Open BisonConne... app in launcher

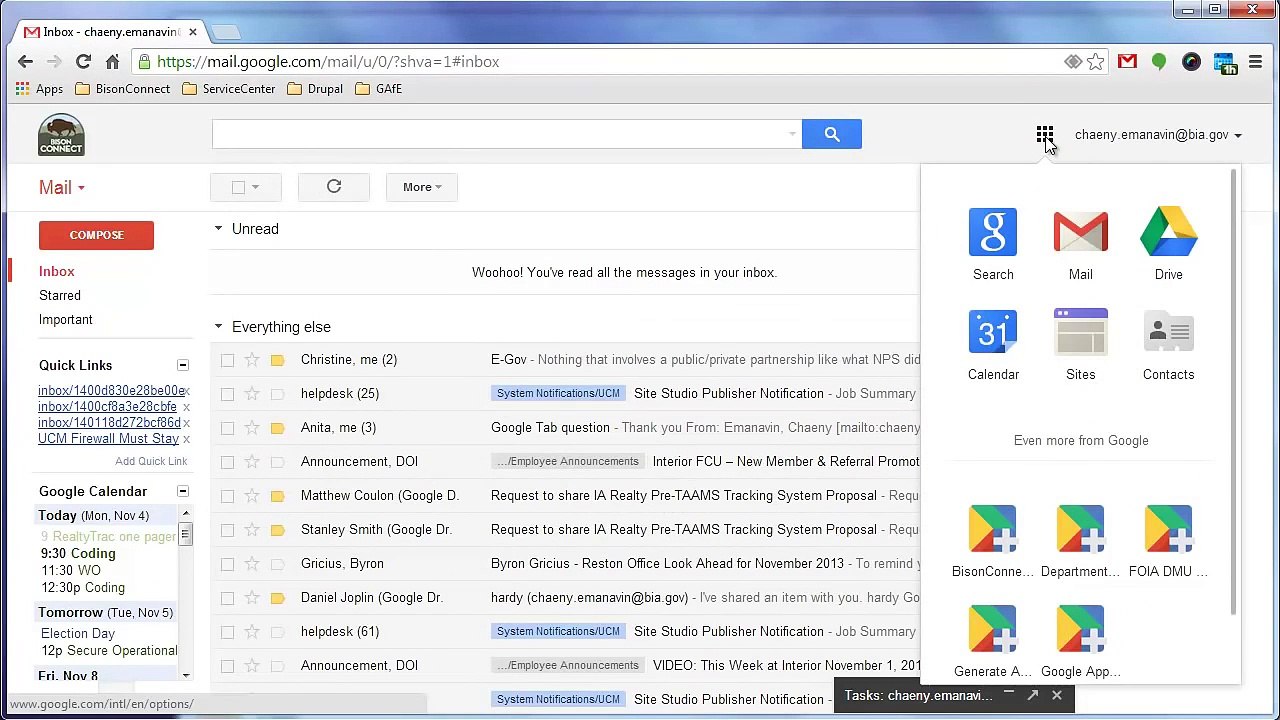point(993,542)
